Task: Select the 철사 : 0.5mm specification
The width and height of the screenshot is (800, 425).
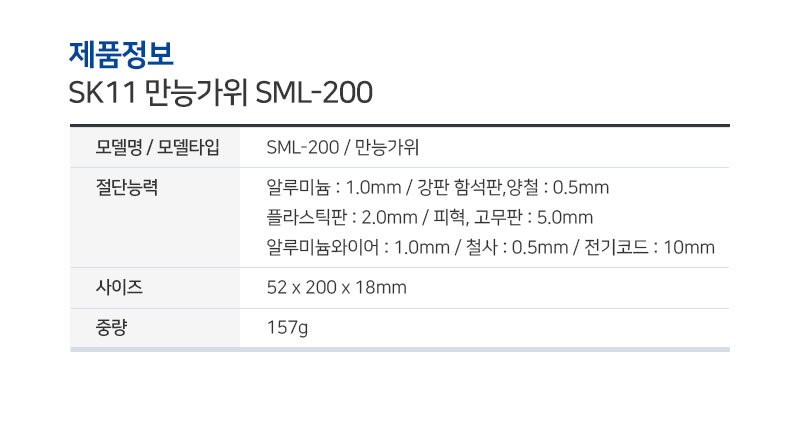Action: 517,247
